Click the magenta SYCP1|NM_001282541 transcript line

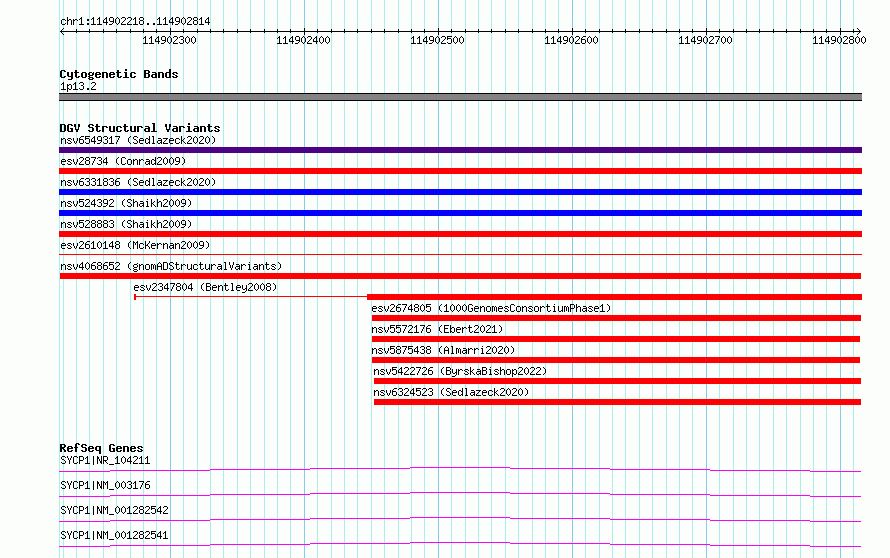[460, 544]
